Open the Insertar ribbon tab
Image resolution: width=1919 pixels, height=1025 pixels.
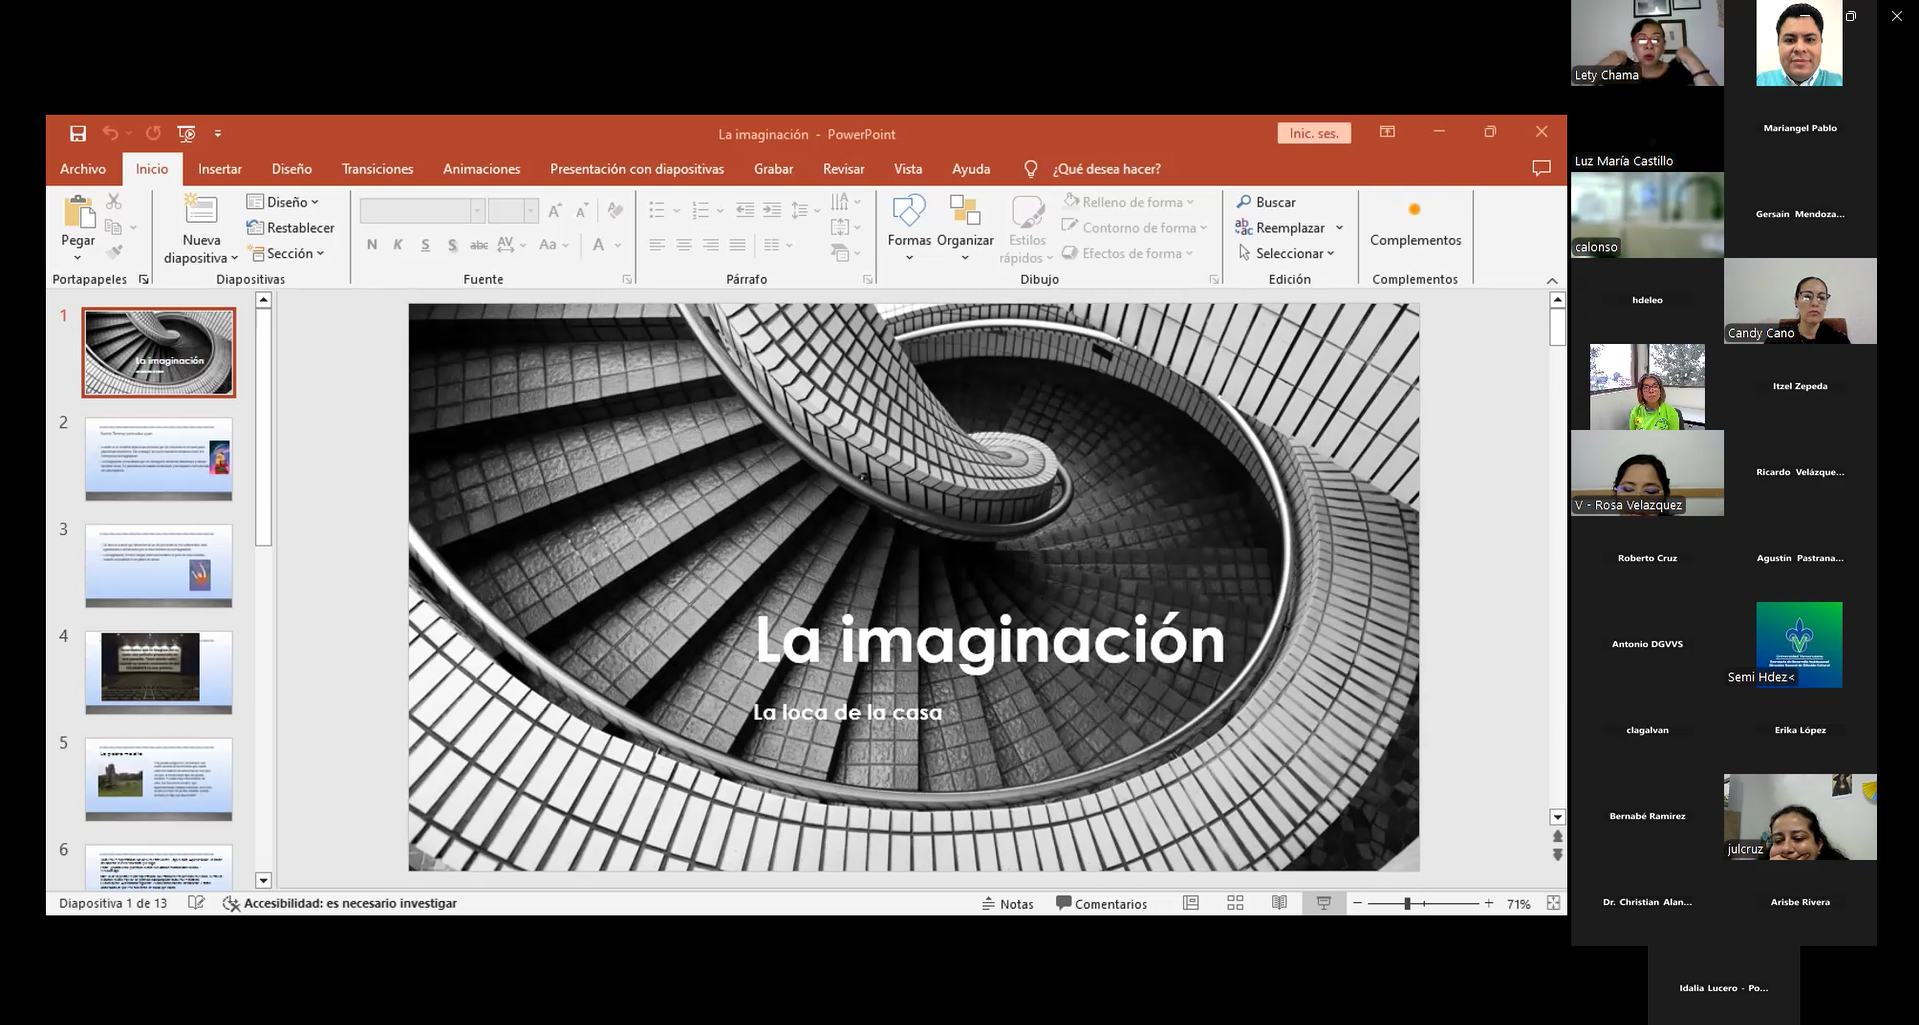pyautogui.click(x=219, y=169)
